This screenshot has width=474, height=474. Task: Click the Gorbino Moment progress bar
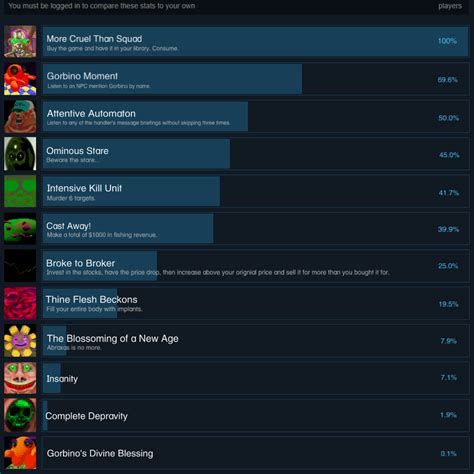tap(172, 79)
